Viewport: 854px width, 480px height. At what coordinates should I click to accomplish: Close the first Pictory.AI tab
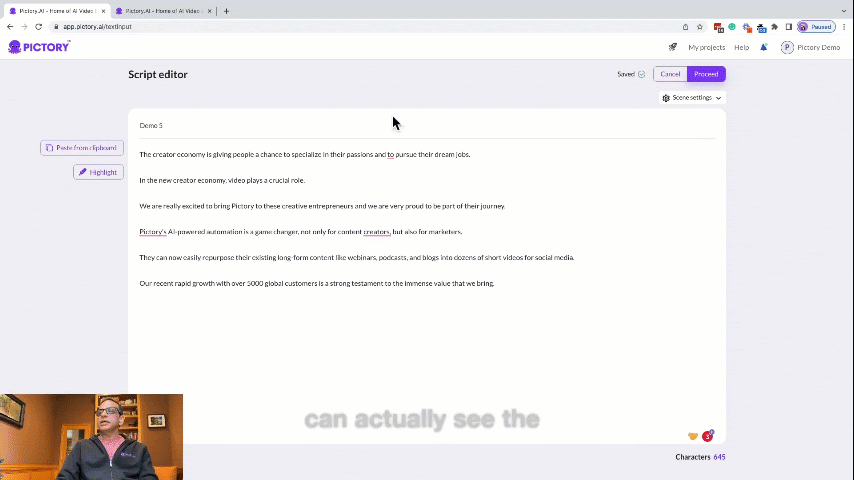103,11
